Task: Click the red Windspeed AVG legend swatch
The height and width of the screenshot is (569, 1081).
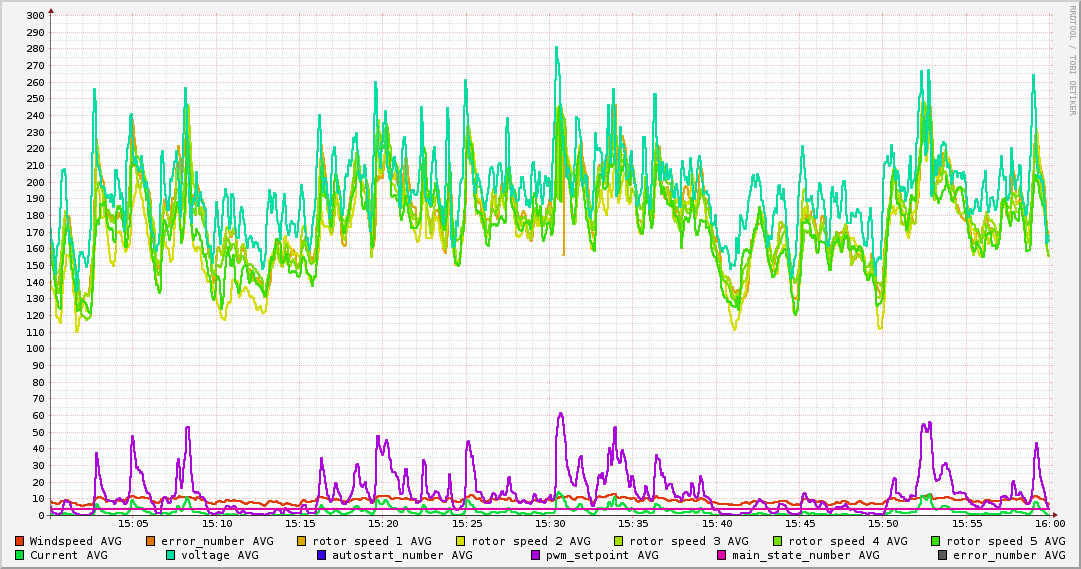Action: coord(19,541)
